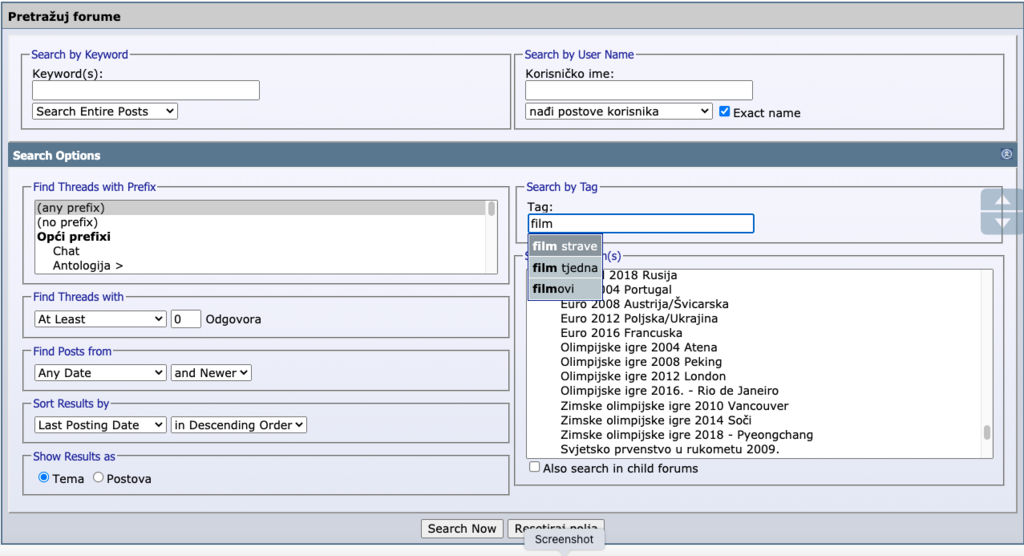Open the Search Entire Posts dropdown

(x=104, y=112)
